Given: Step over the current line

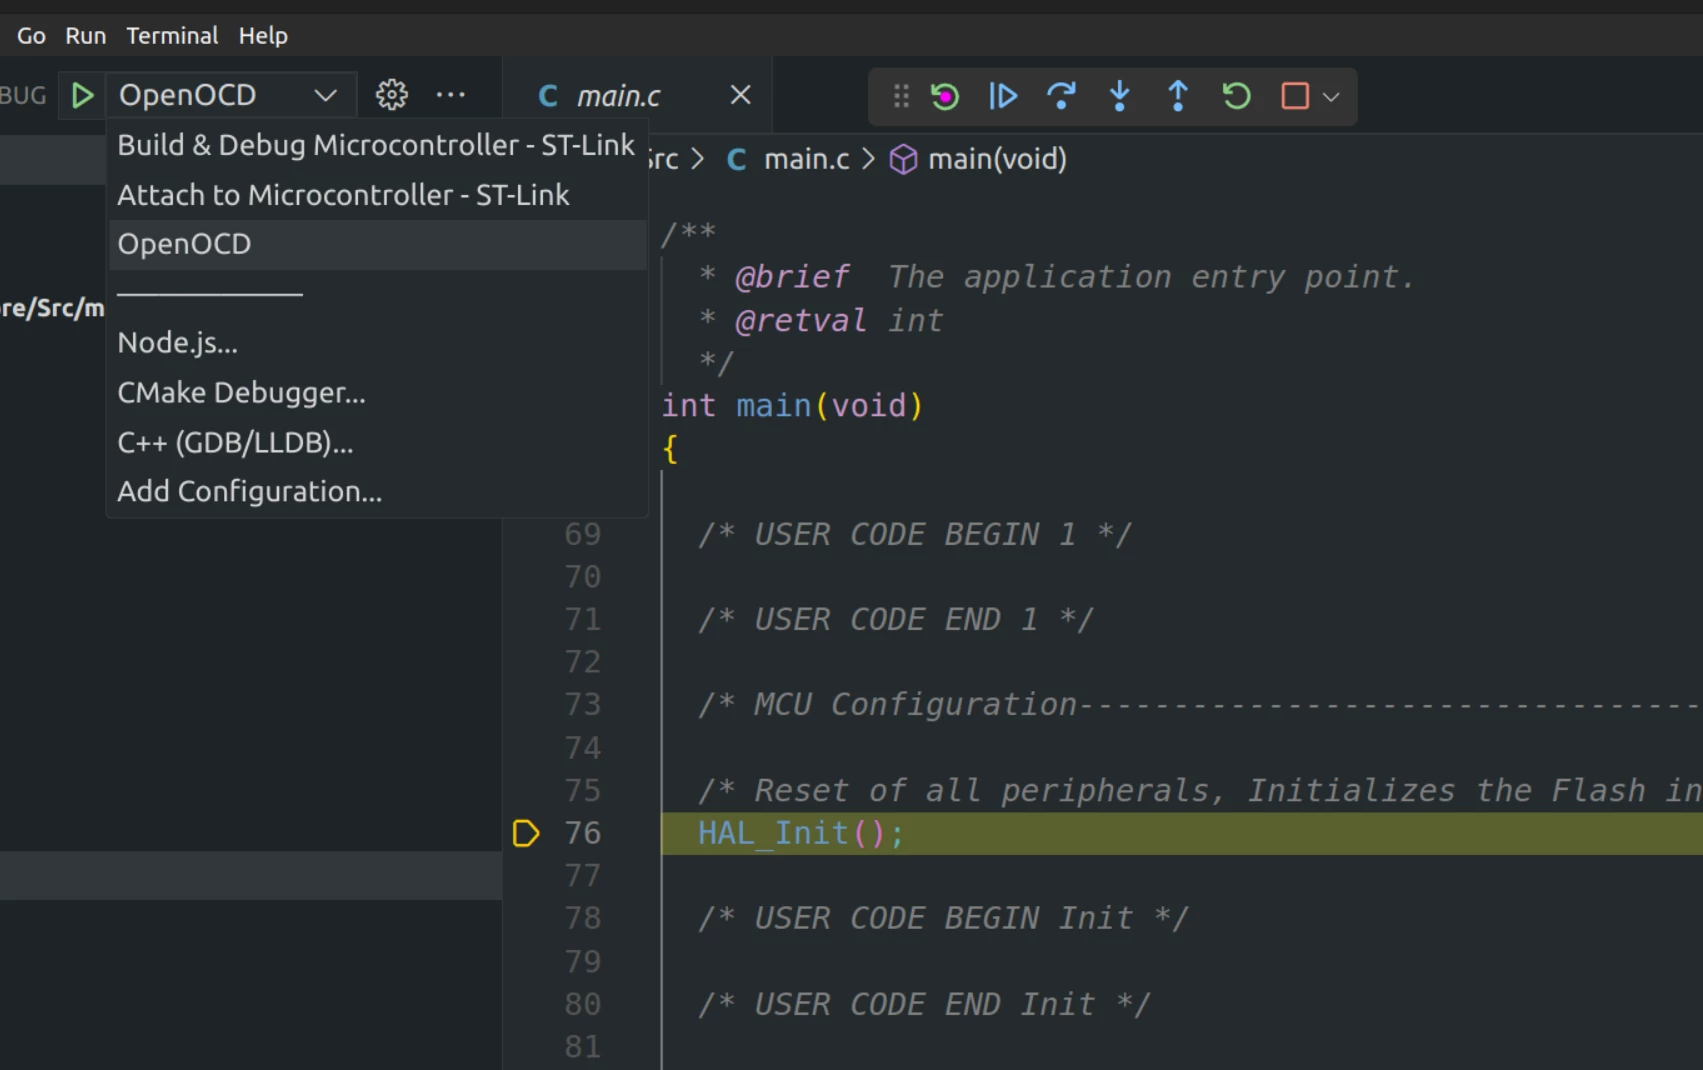Looking at the screenshot, I should coord(1061,96).
